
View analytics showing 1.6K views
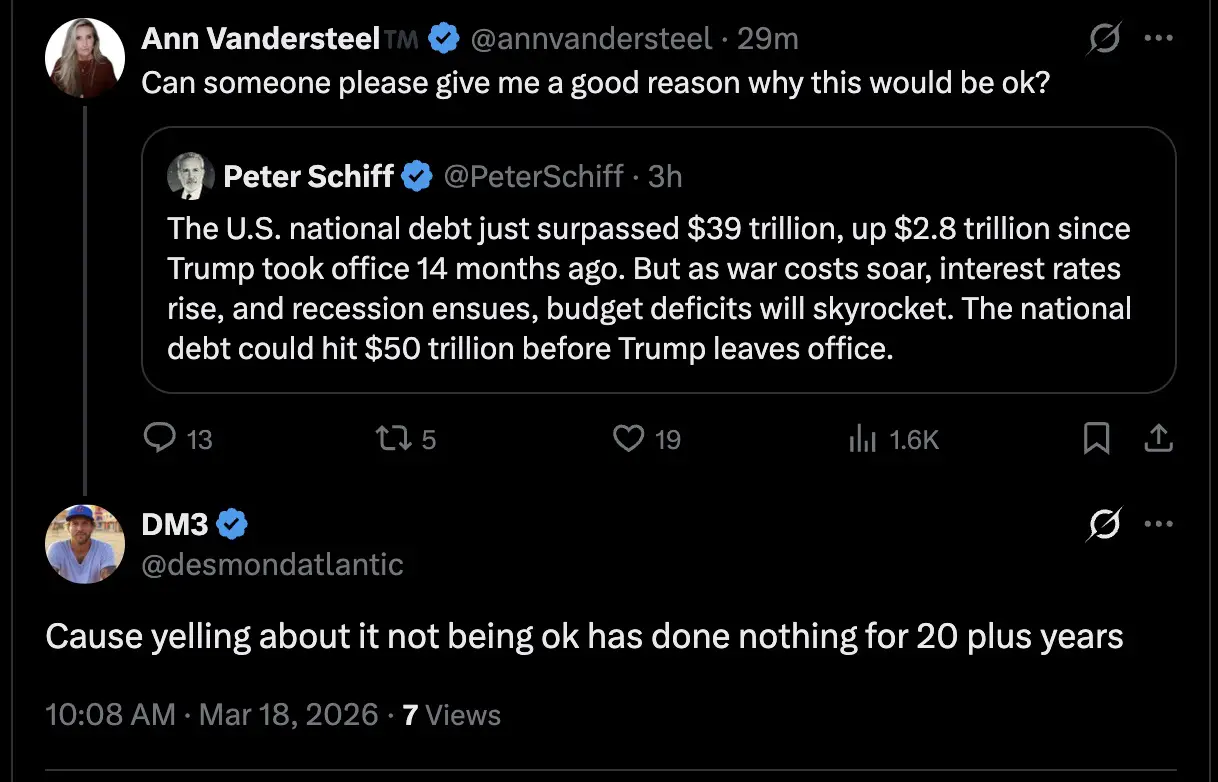(x=862, y=438)
